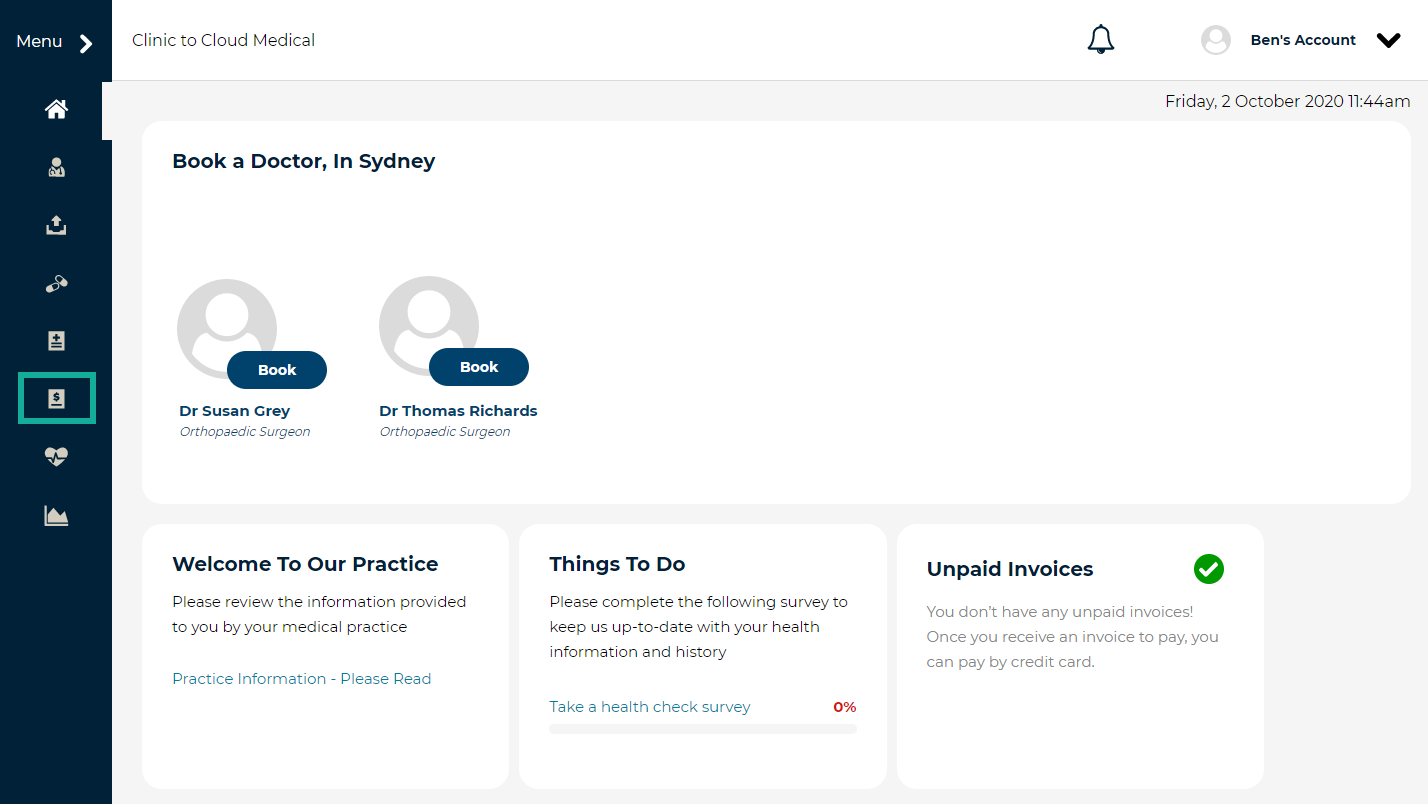1428x804 pixels.
Task: Select the medical records document icon
Action: click(x=55, y=340)
